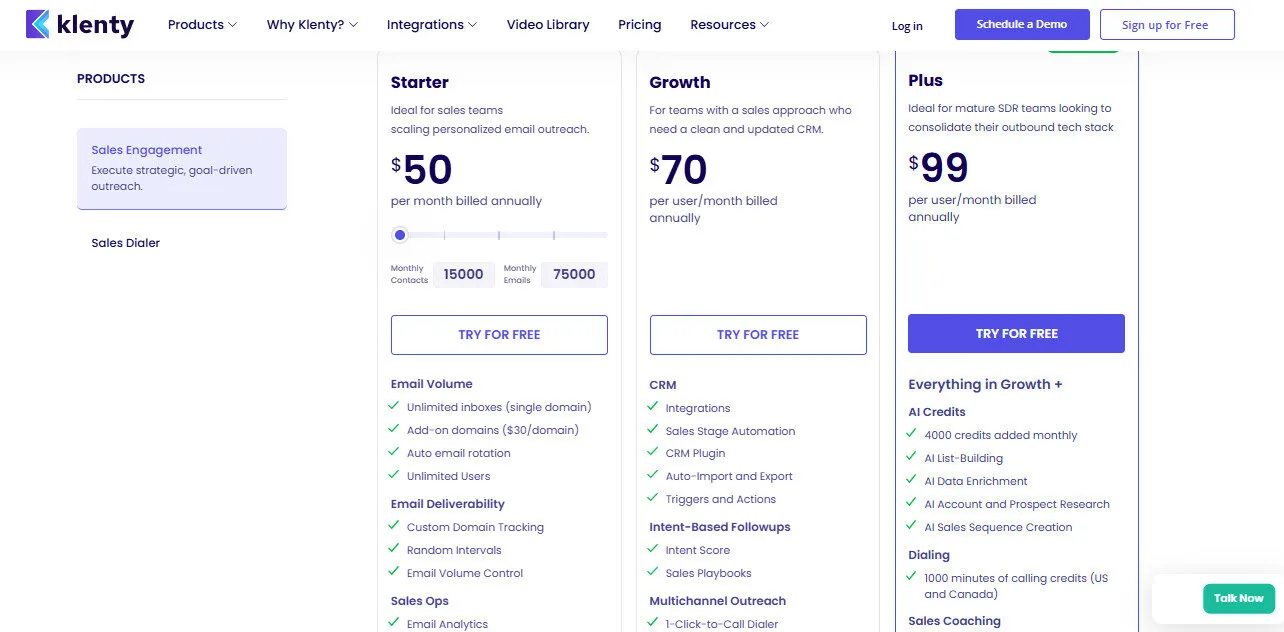This screenshot has height=632, width=1284.
Task: Click the checkmark beside AI List-Building
Action: point(911,457)
